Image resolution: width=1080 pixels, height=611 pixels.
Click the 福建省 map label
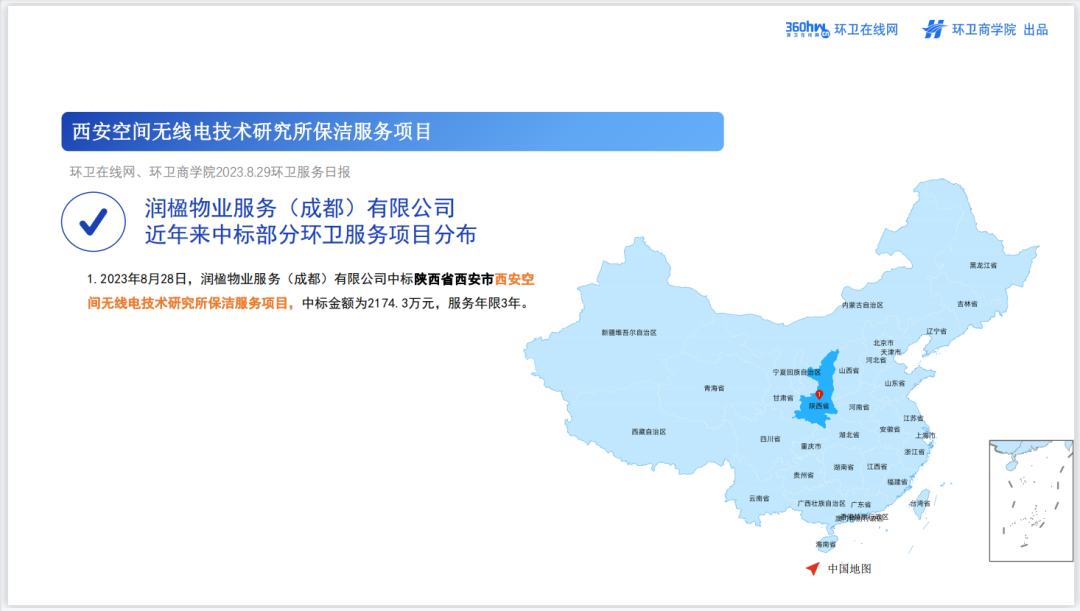[x=897, y=482]
